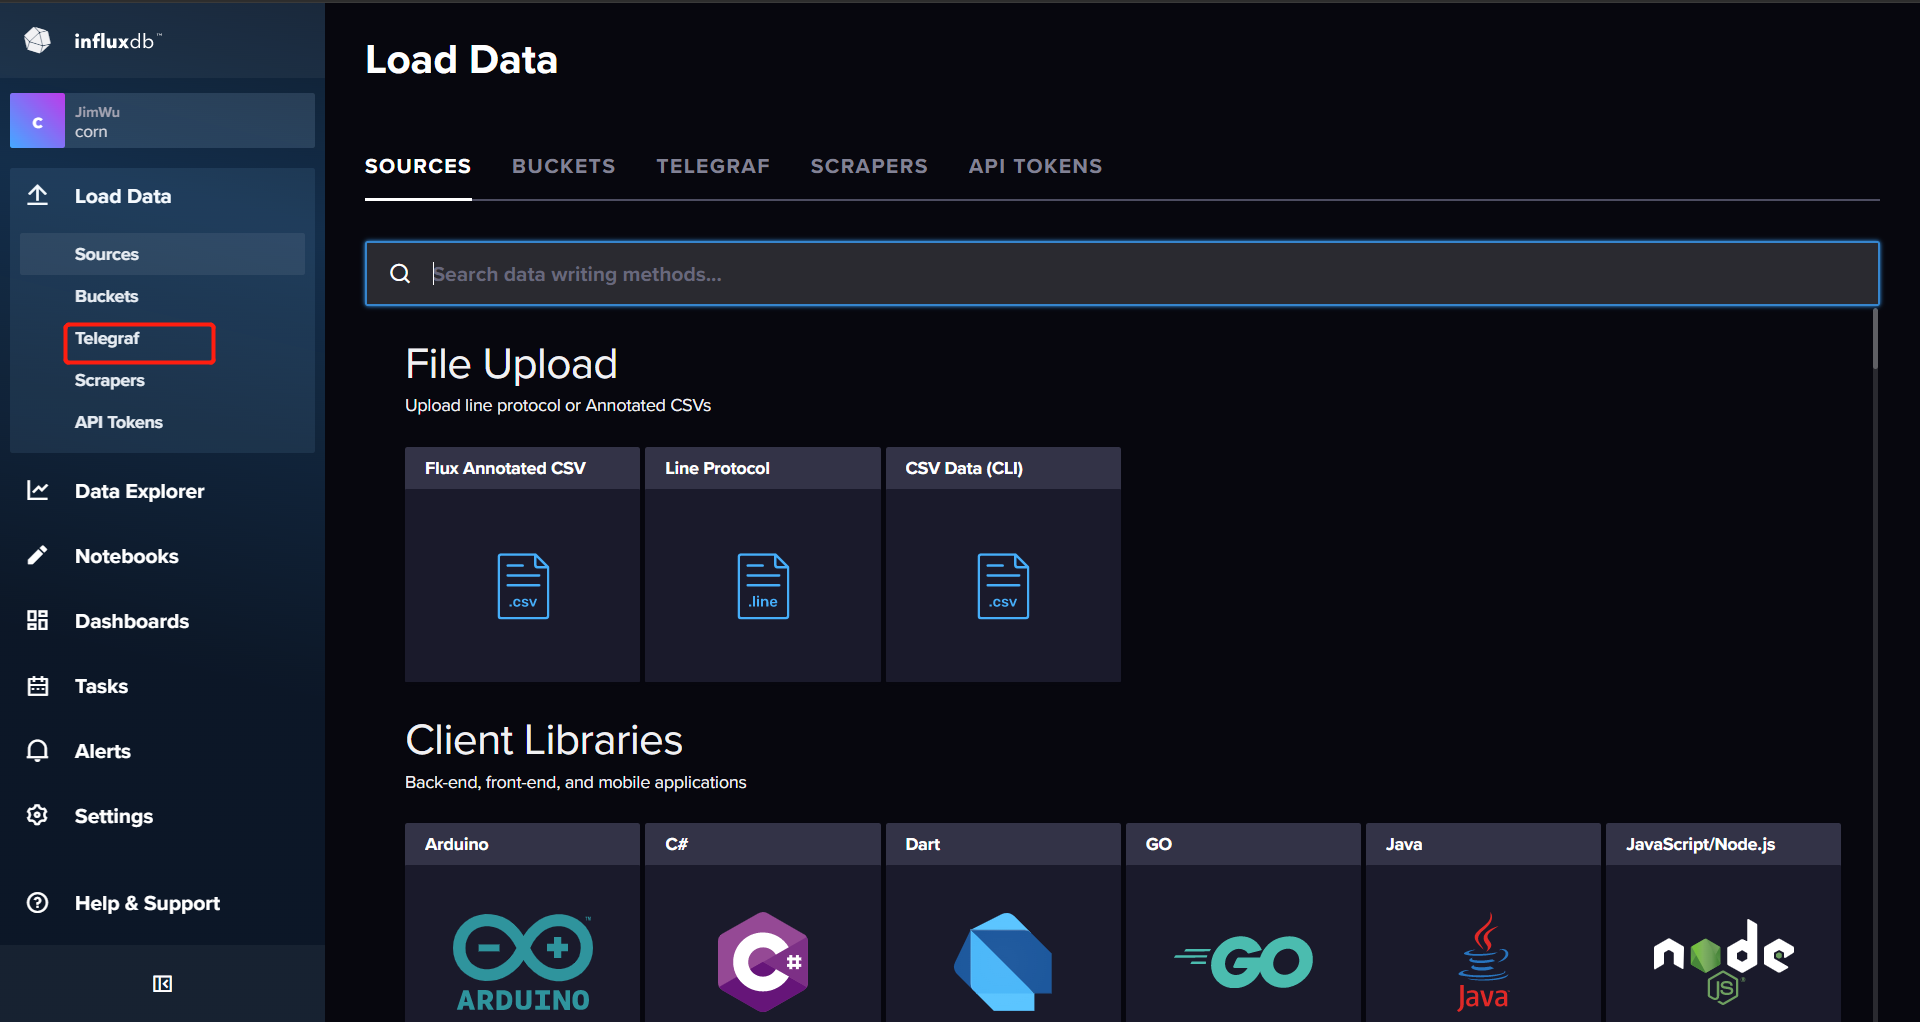This screenshot has width=1920, height=1022.
Task: Click the search magnifier icon
Action: tap(400, 273)
